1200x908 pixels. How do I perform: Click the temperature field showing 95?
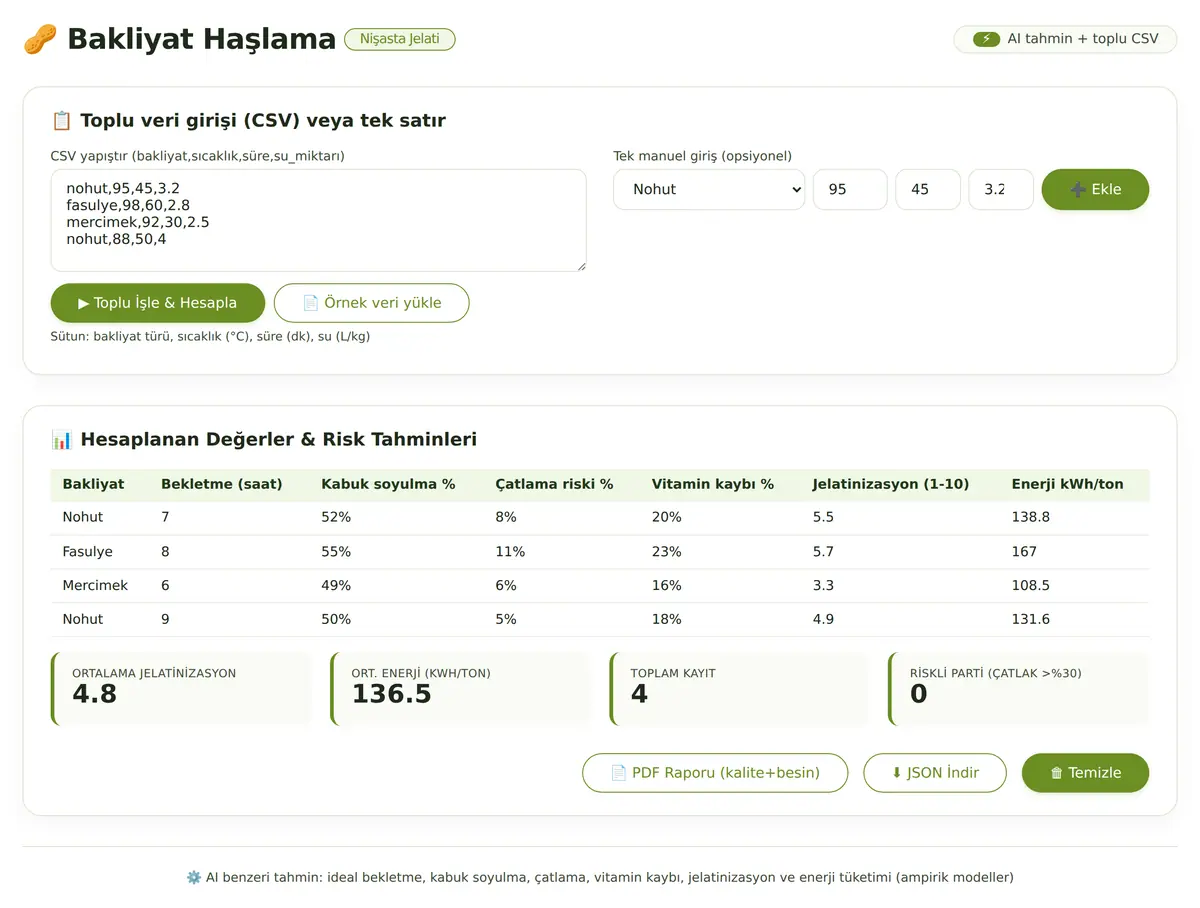click(850, 189)
